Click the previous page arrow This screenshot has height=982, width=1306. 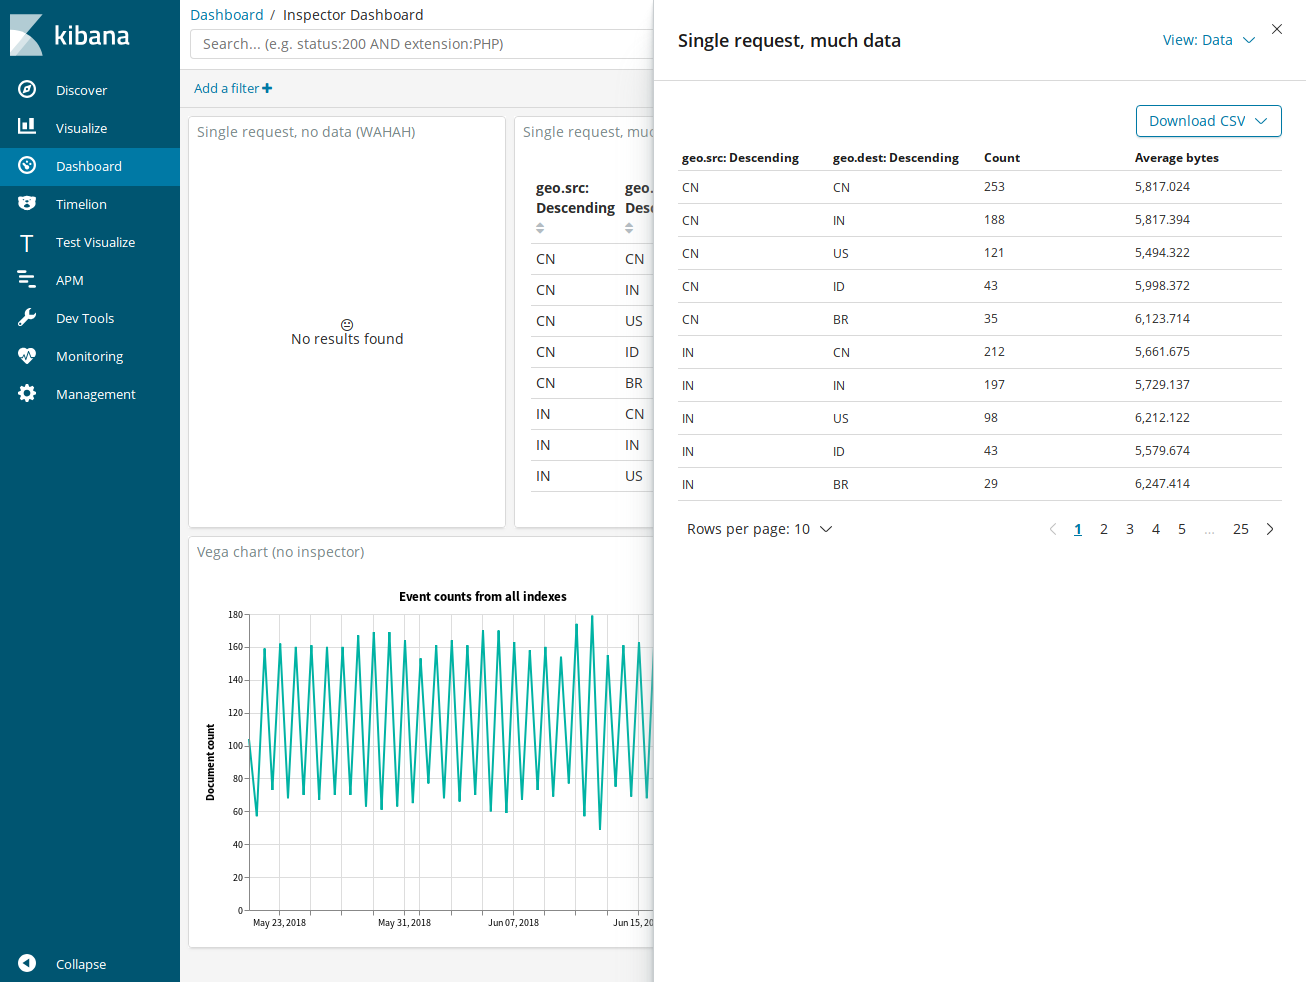pyautogui.click(x=1052, y=529)
